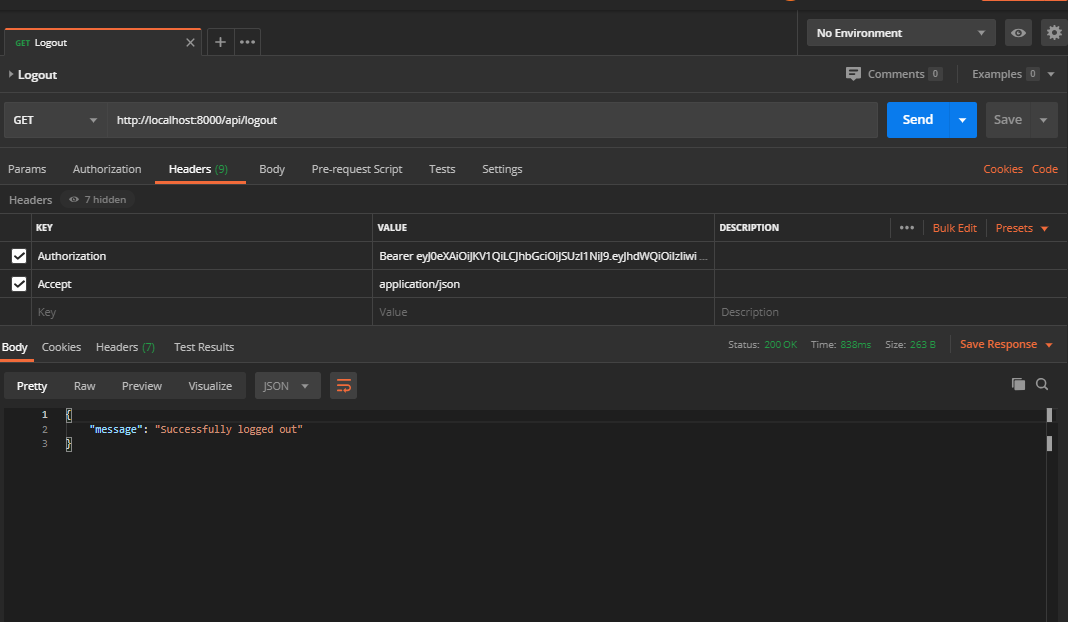This screenshot has height=622, width=1068.
Task: Click the "message" key in the response
Action: pyautogui.click(x=116, y=429)
